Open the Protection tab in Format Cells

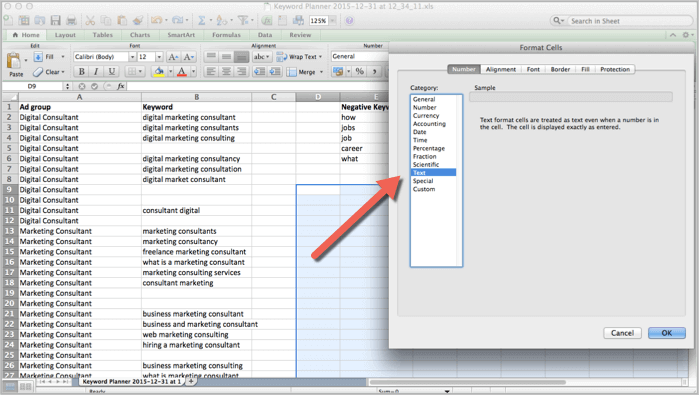tap(615, 69)
